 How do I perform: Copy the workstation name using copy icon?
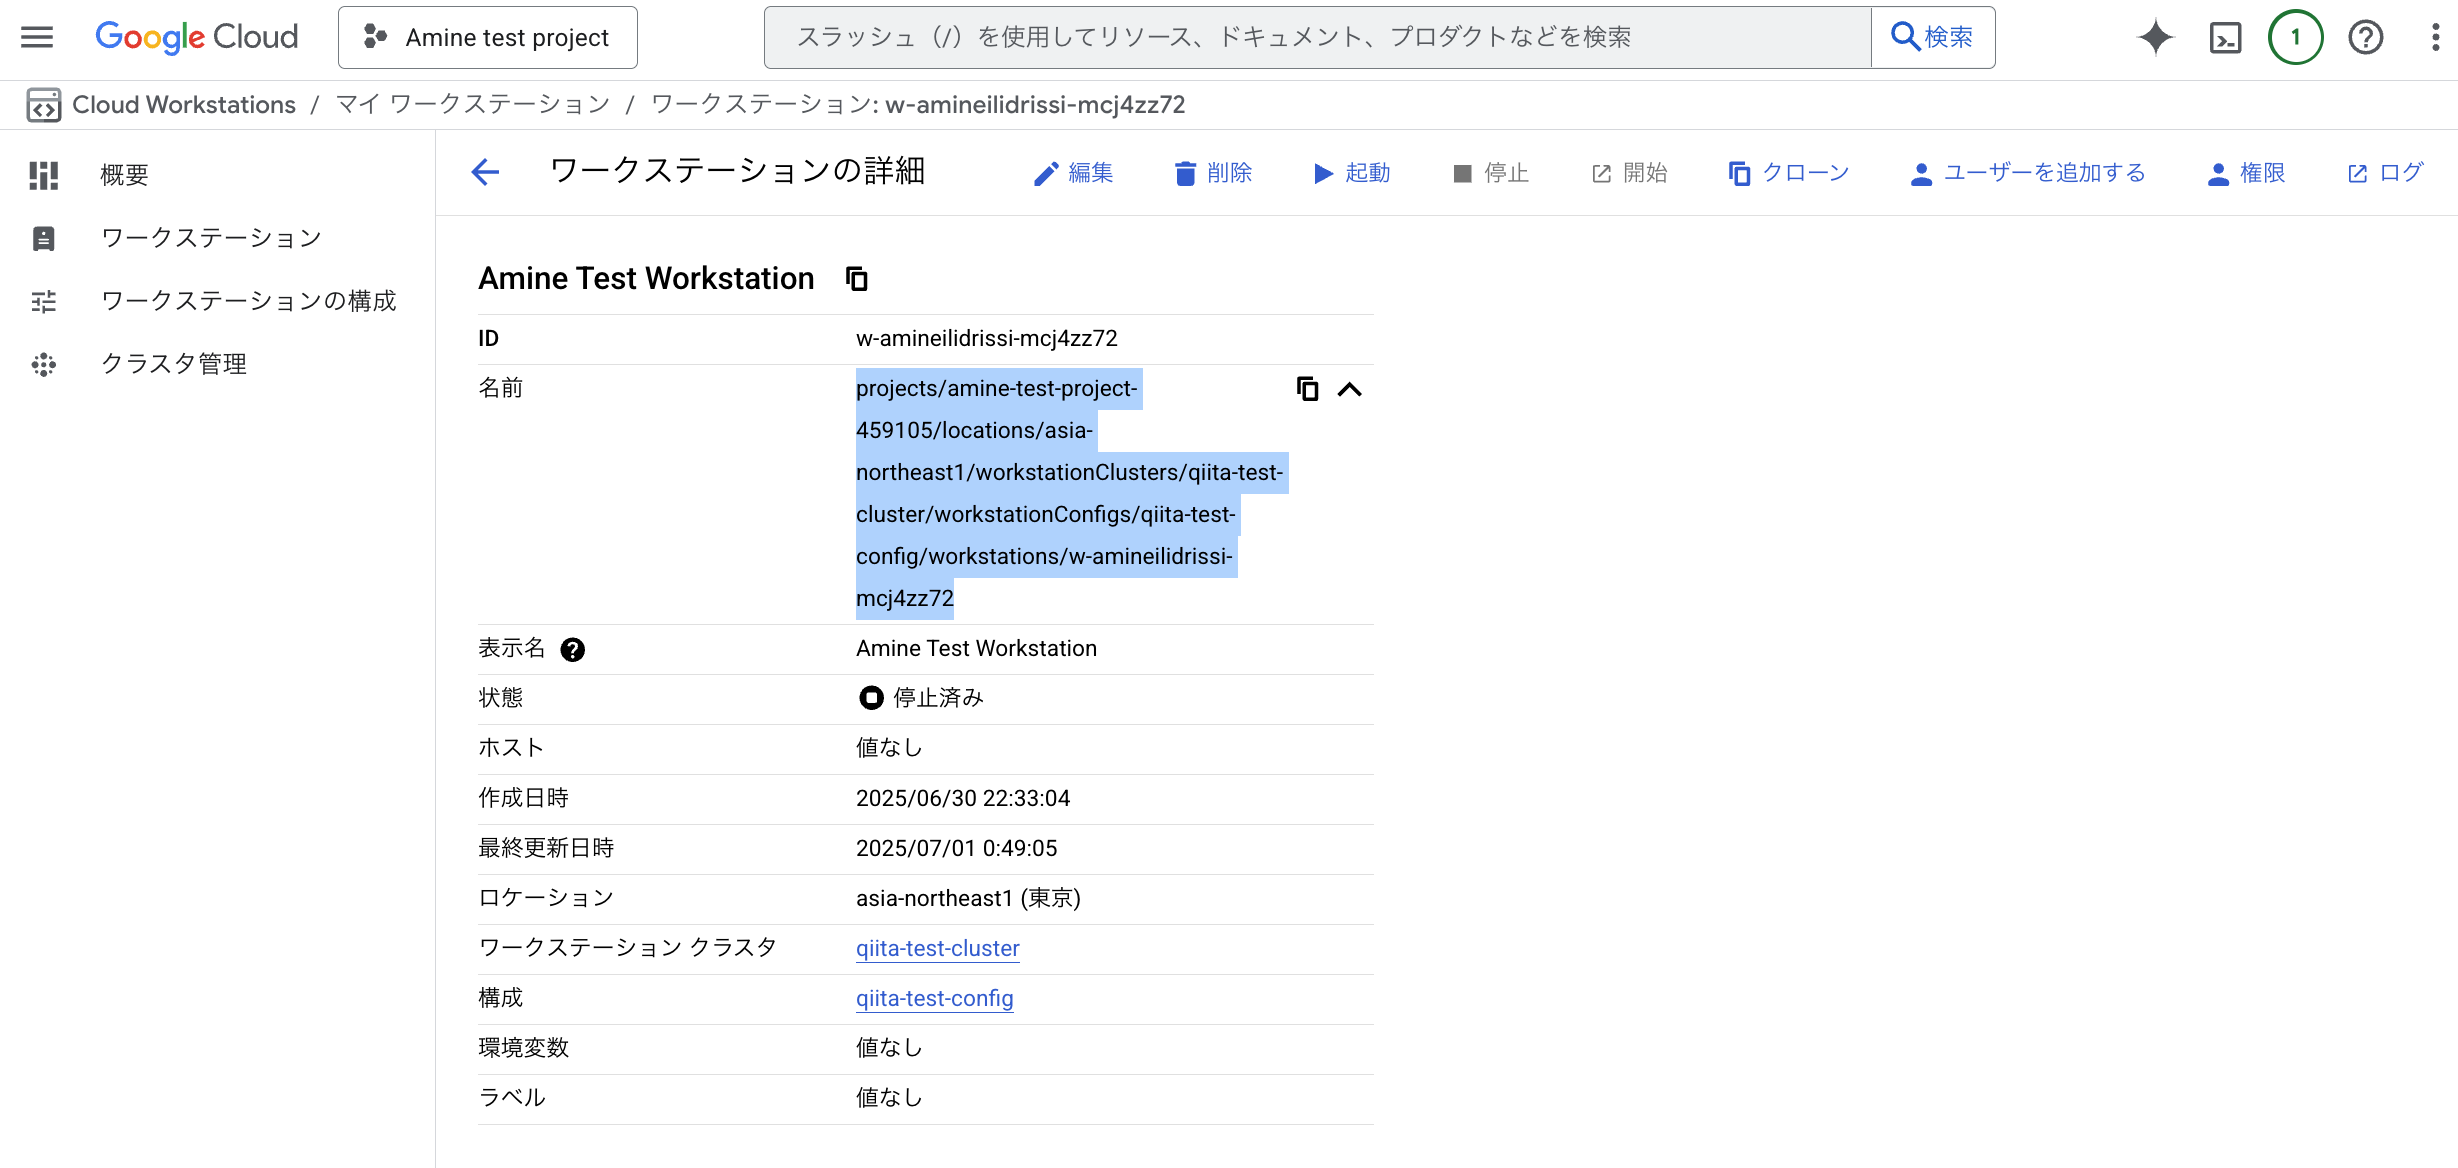pyautogui.click(x=1307, y=389)
